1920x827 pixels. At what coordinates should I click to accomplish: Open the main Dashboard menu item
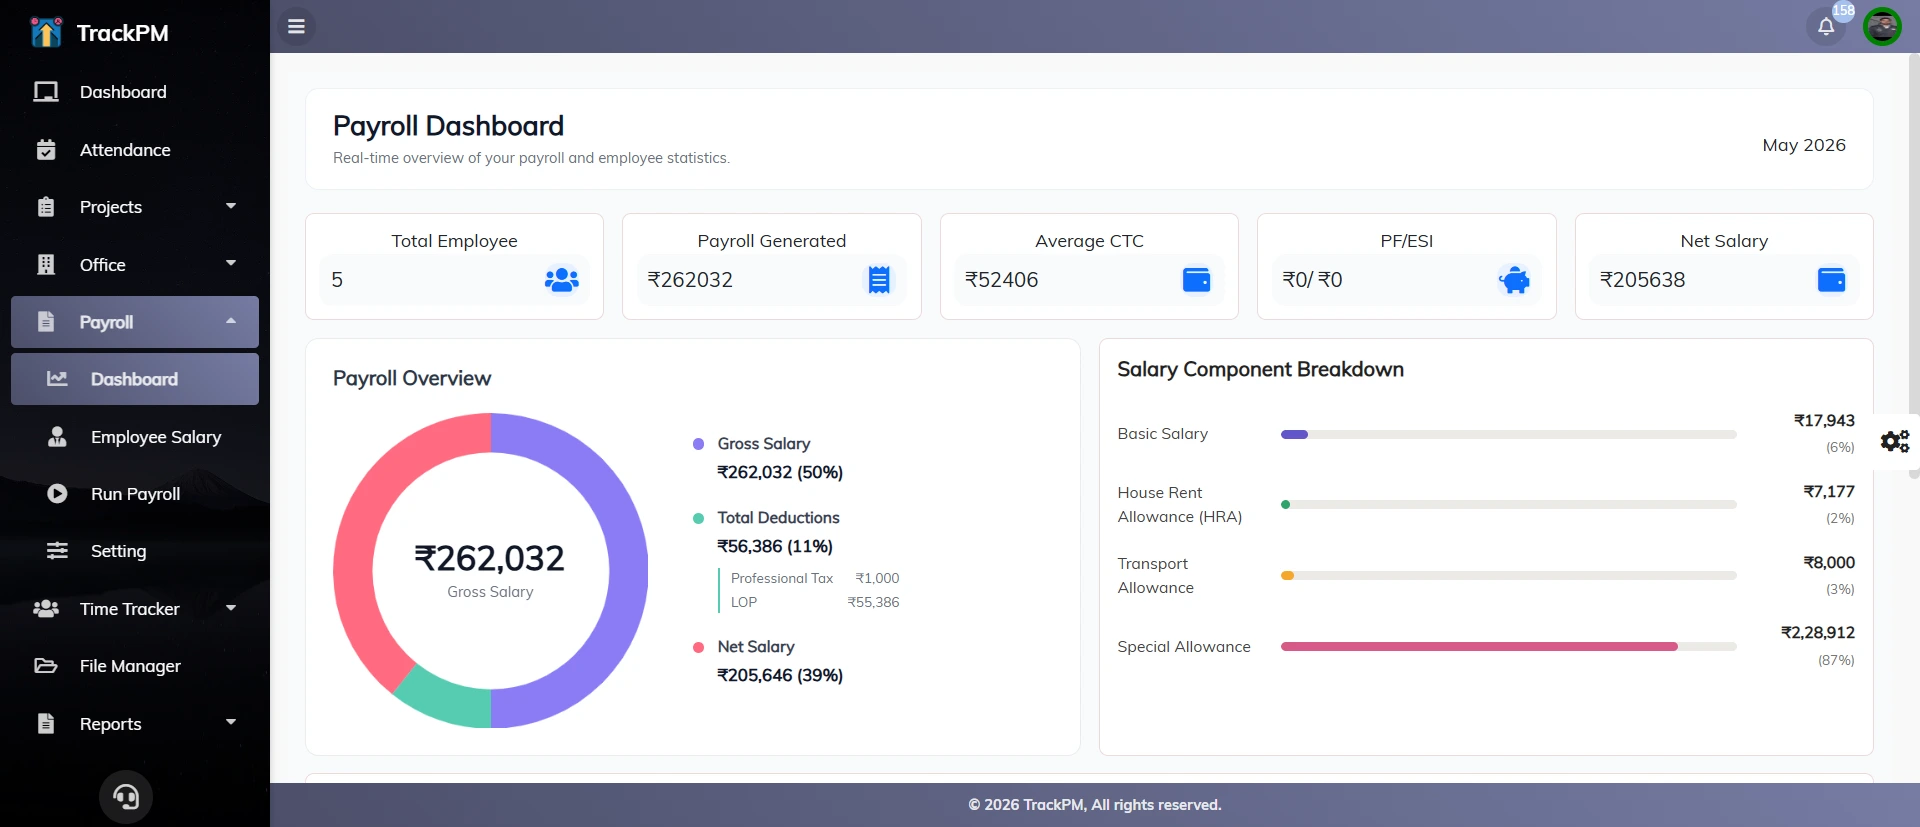pyautogui.click(x=135, y=92)
